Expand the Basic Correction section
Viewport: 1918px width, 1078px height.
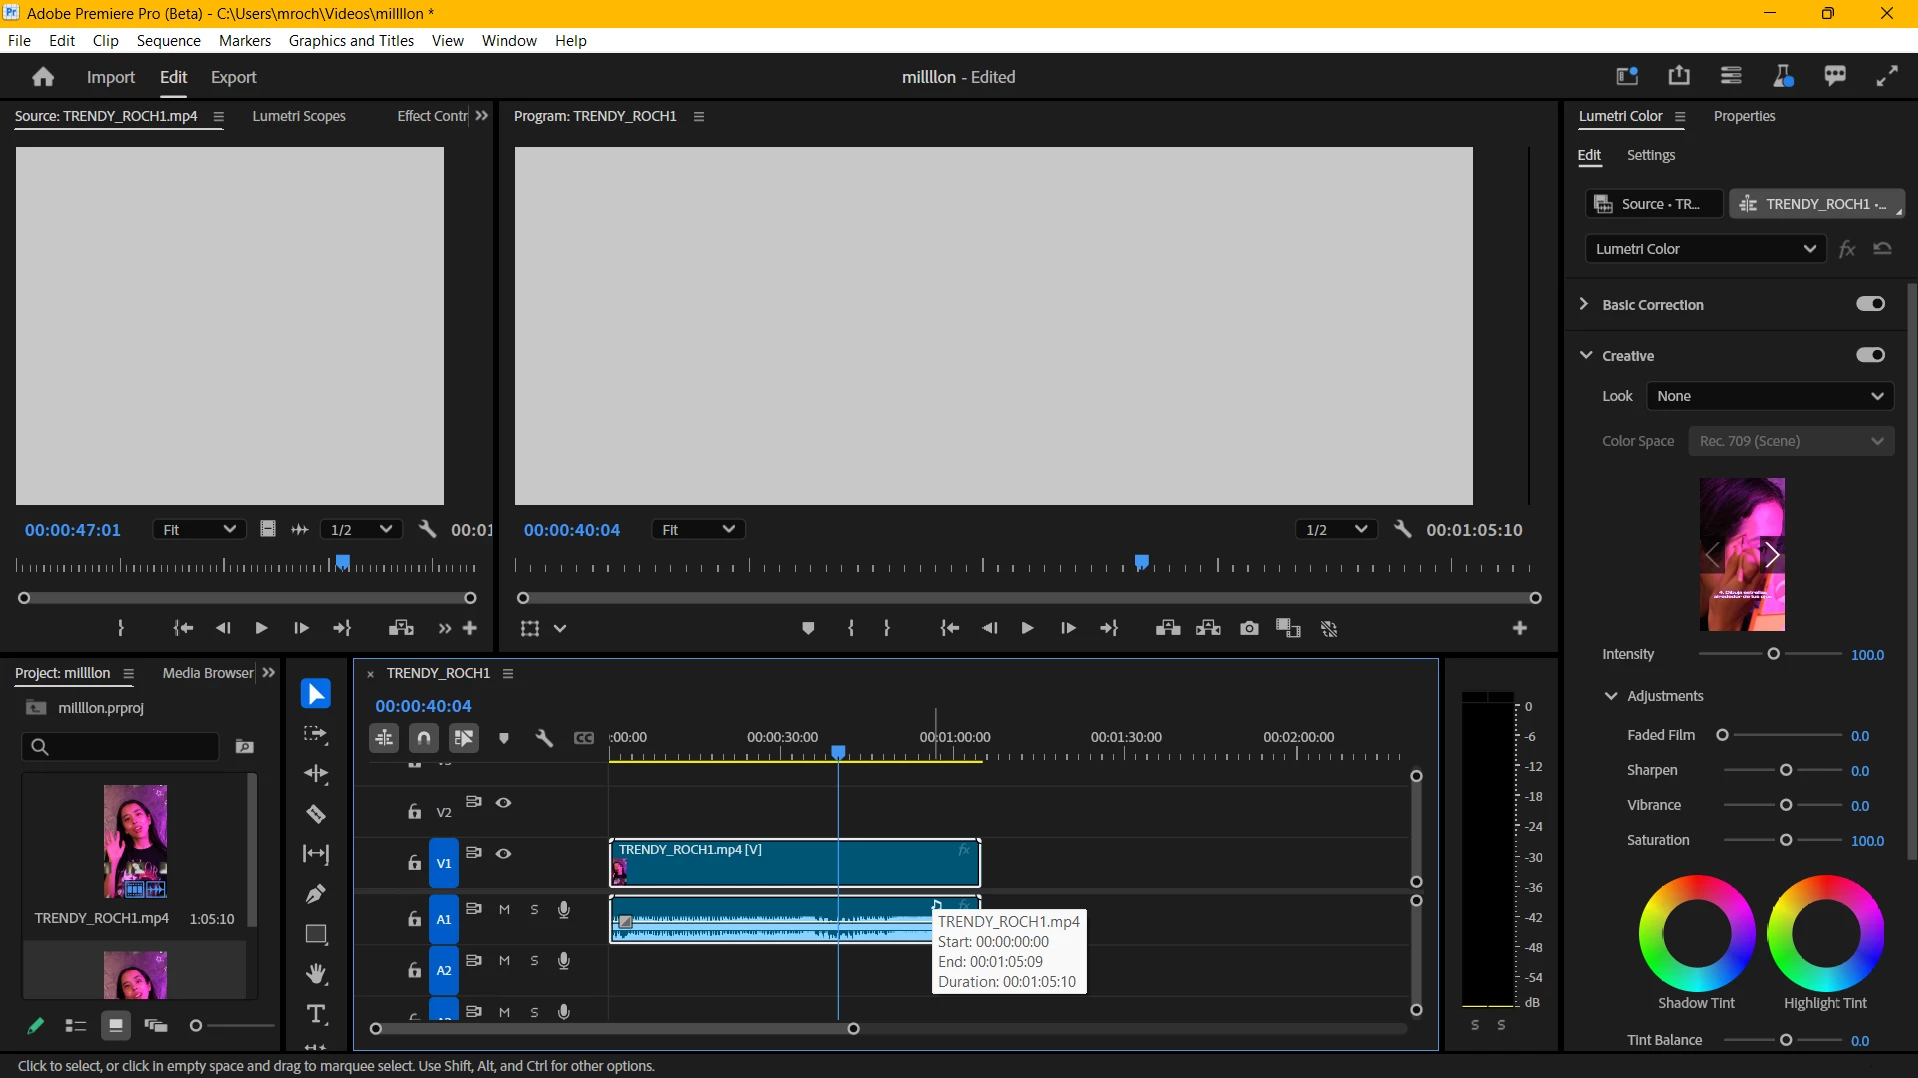click(1584, 304)
